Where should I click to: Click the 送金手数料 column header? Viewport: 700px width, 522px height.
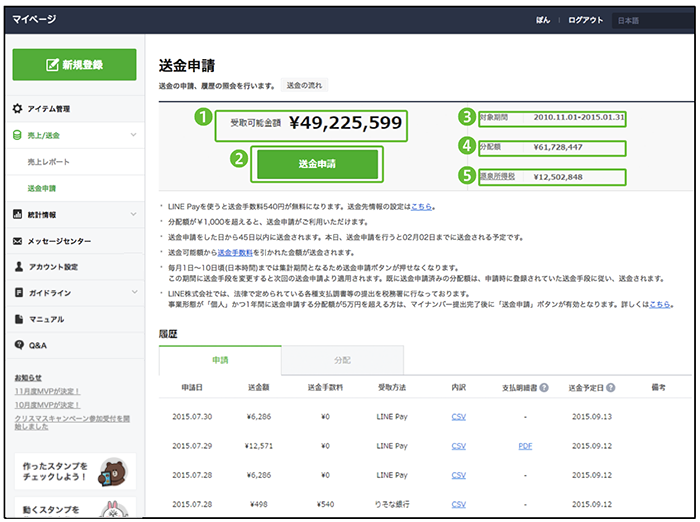[x=325, y=388]
